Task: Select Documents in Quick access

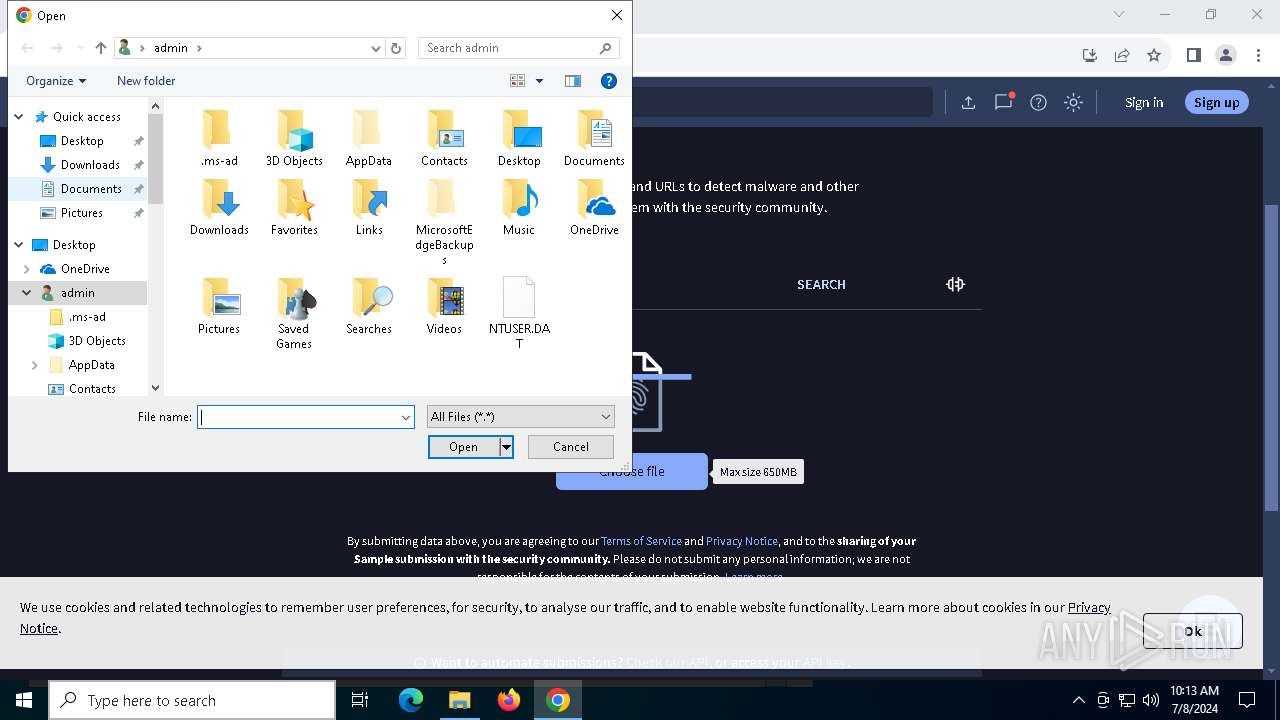Action: tap(91, 189)
